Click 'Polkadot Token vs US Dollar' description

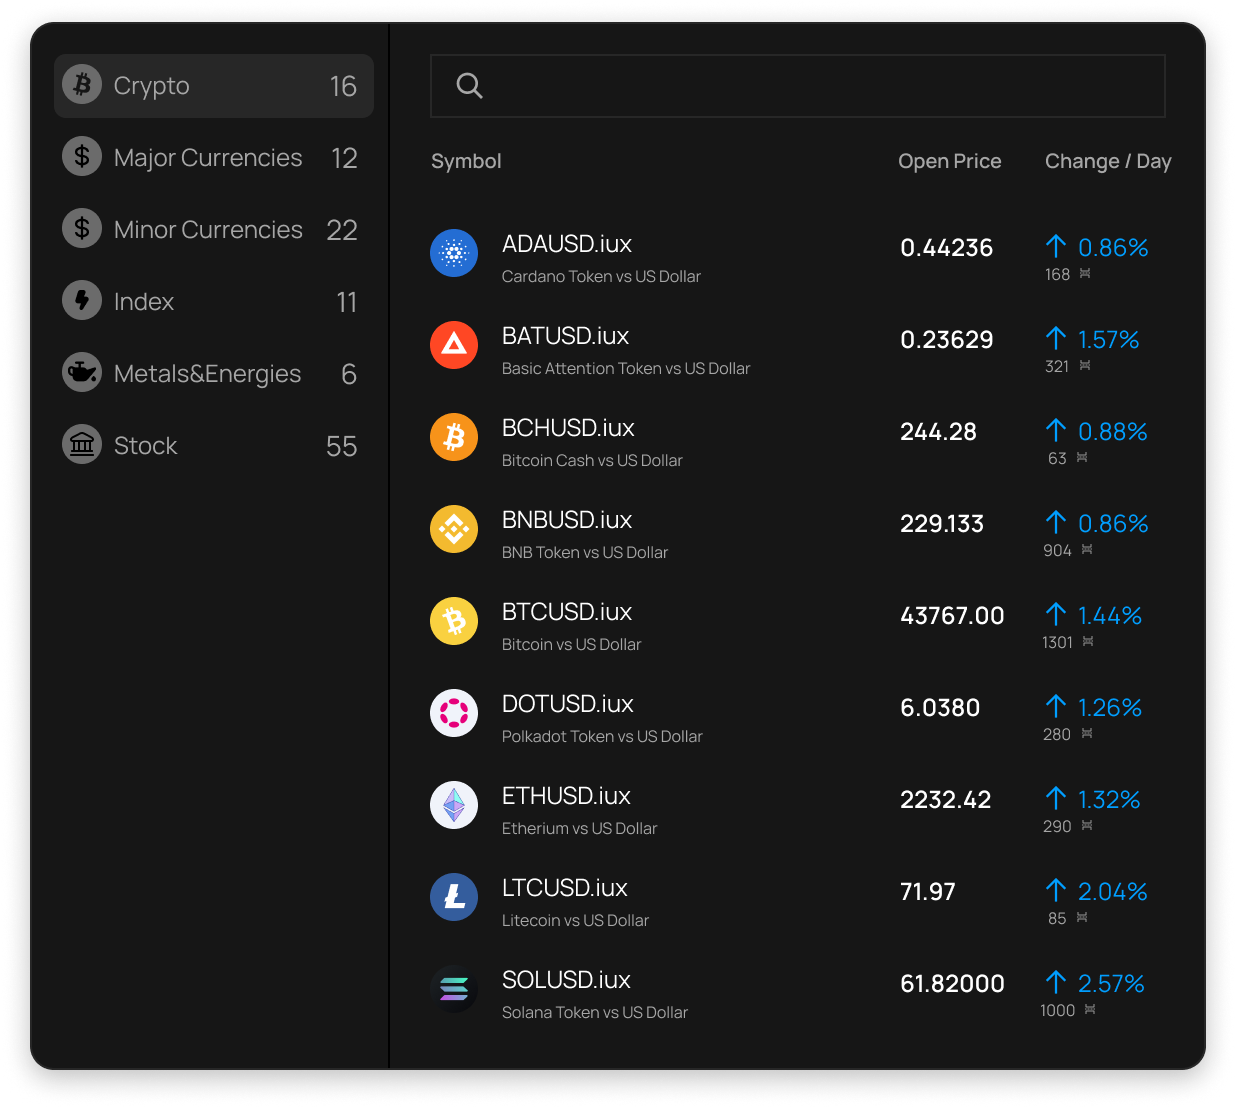[x=602, y=736]
